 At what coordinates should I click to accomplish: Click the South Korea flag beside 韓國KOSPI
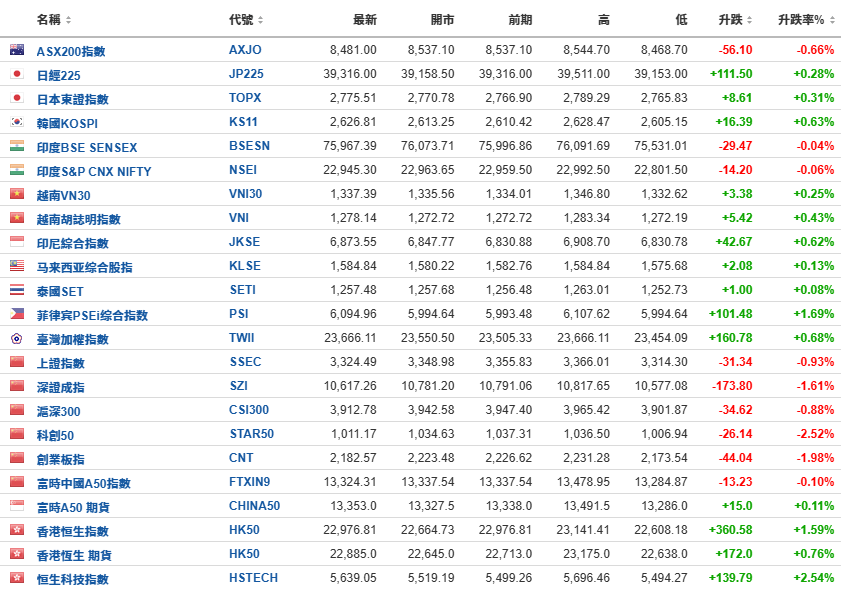pyautogui.click(x=17, y=122)
